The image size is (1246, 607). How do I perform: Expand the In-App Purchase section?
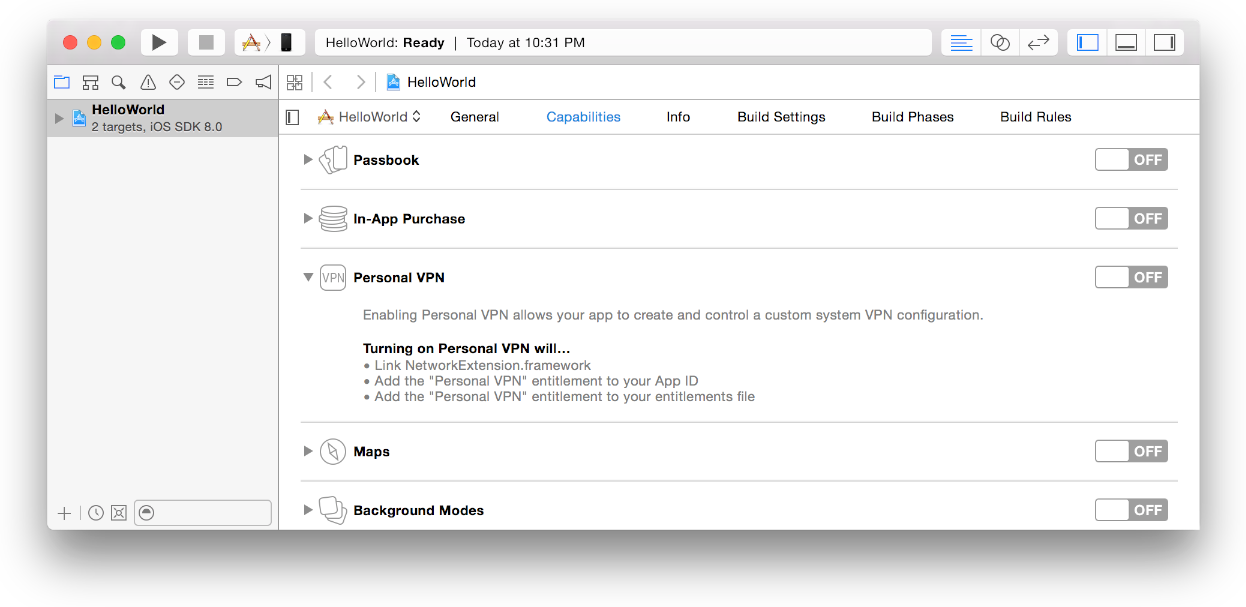308,219
